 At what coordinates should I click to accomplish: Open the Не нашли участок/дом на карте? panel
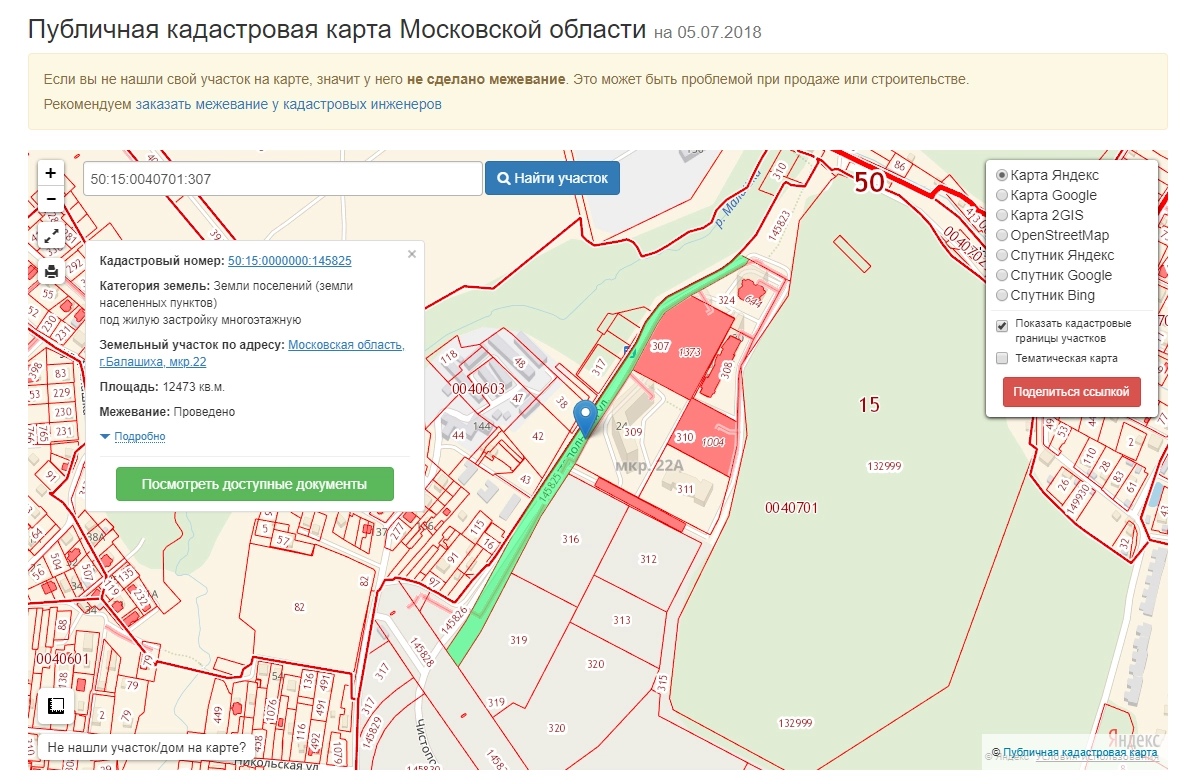(x=146, y=747)
